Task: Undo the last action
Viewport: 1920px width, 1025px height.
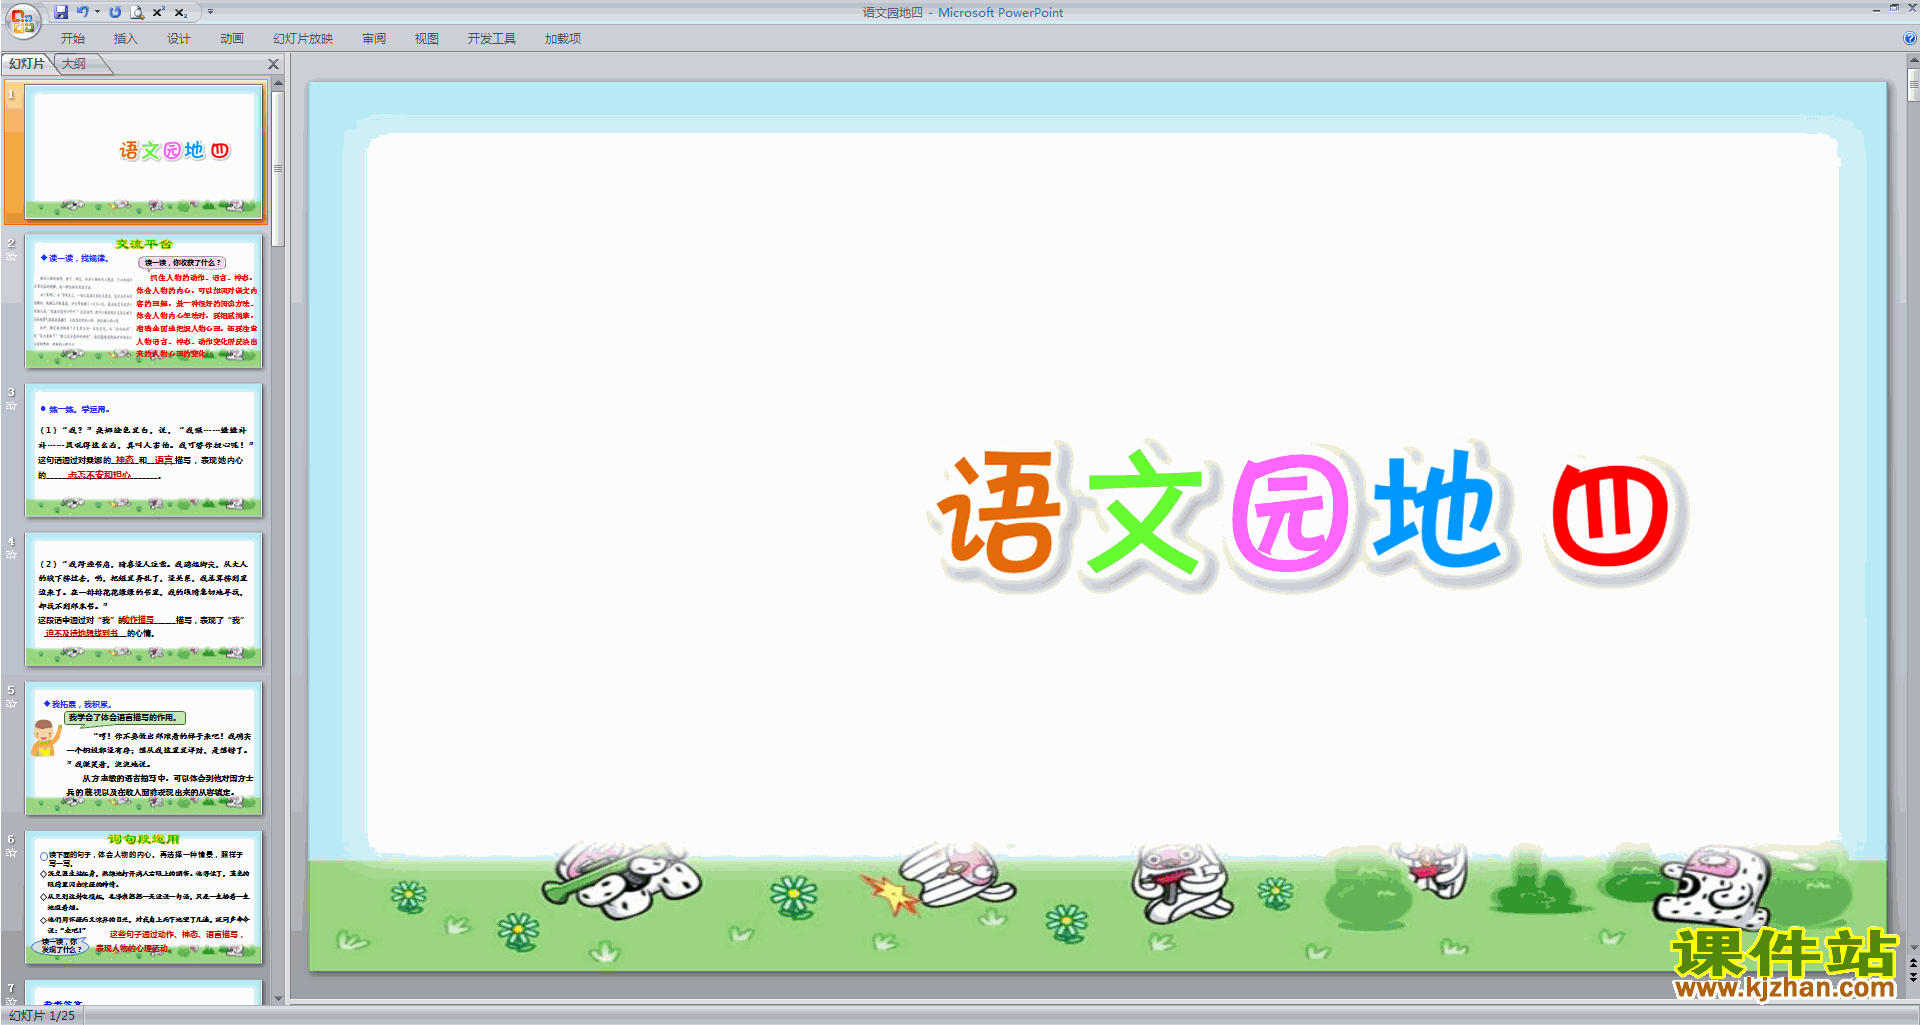Action: (x=83, y=12)
